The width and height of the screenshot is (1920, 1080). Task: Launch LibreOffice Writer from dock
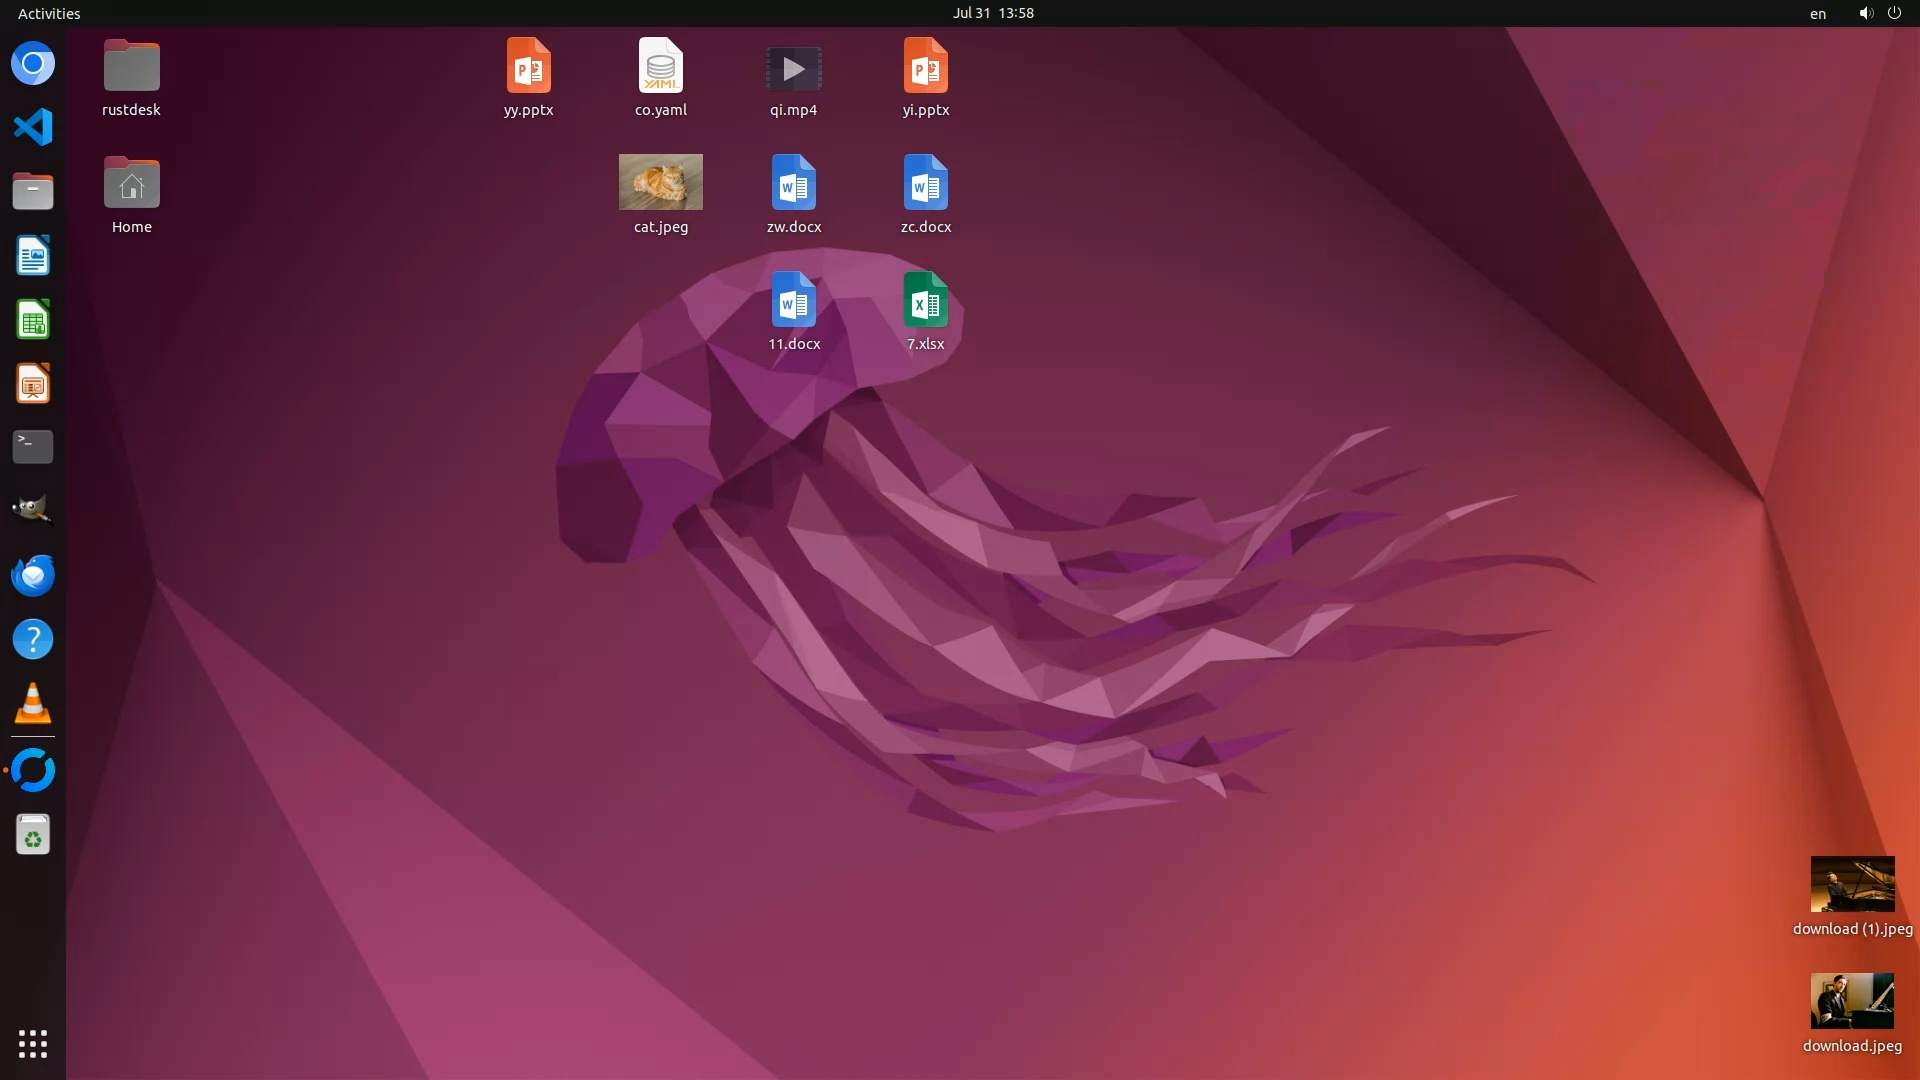click(x=33, y=256)
